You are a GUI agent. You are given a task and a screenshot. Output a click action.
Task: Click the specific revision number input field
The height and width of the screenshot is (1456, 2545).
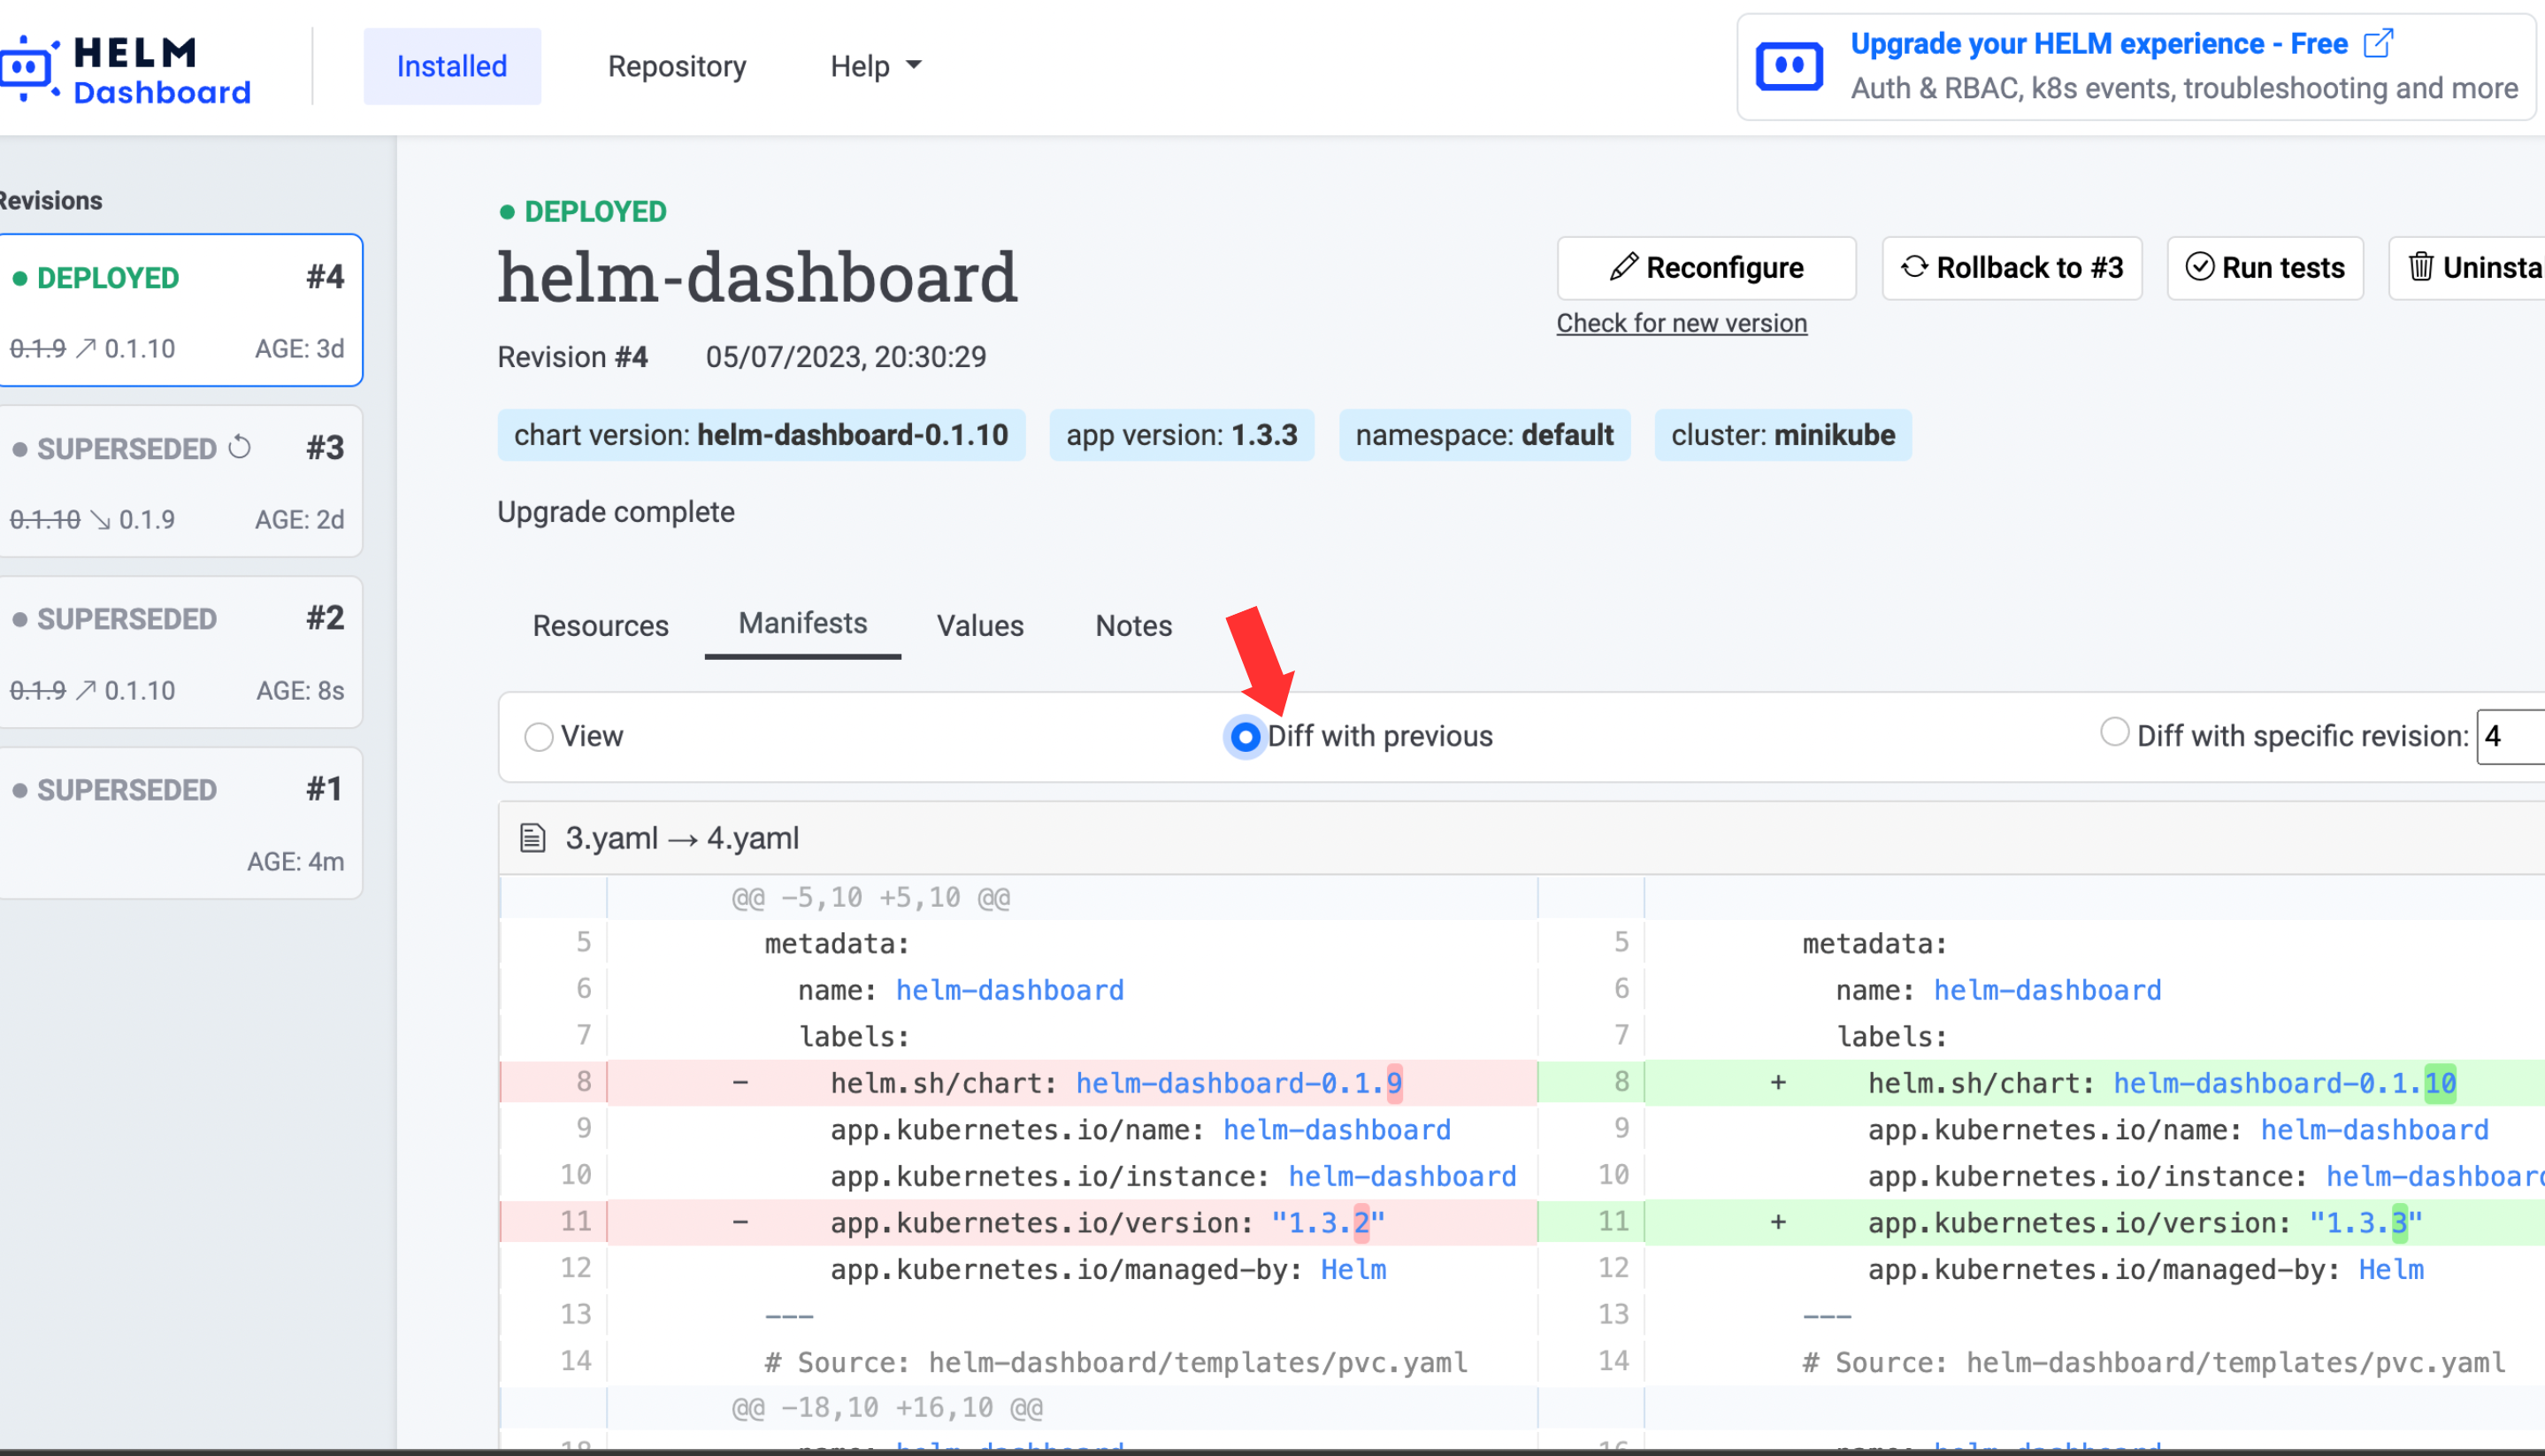coord(2510,737)
